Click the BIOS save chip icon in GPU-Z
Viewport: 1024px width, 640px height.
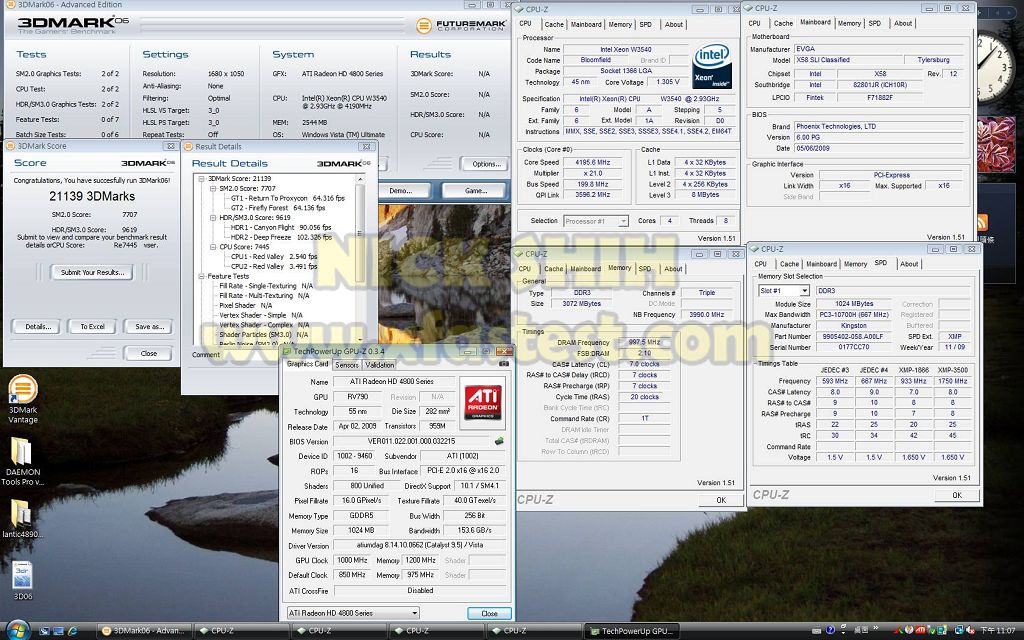click(499, 440)
